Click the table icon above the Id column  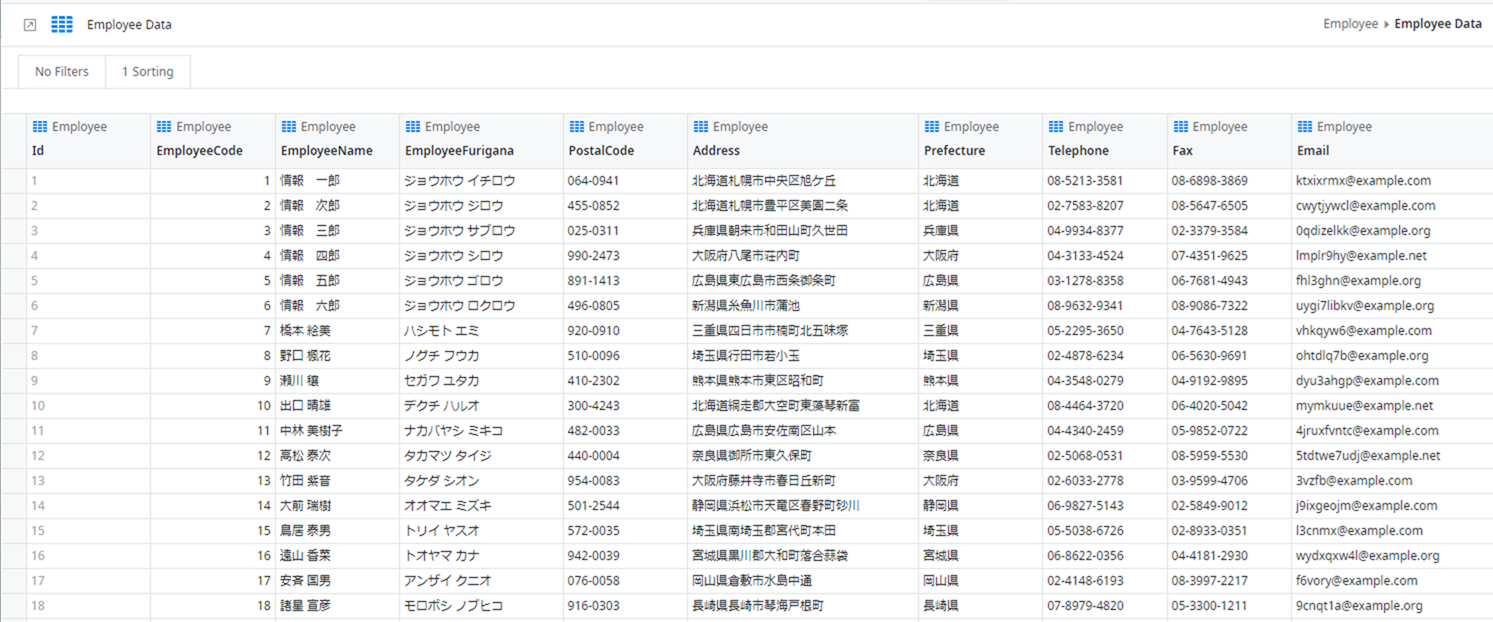pos(40,127)
